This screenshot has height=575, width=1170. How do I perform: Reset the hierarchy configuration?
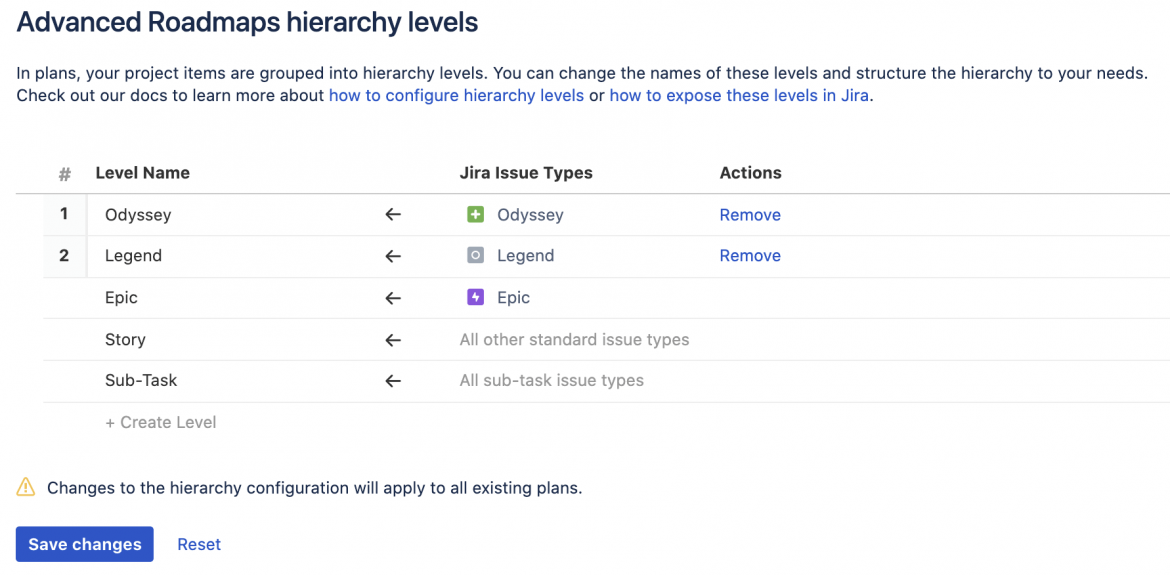199,544
